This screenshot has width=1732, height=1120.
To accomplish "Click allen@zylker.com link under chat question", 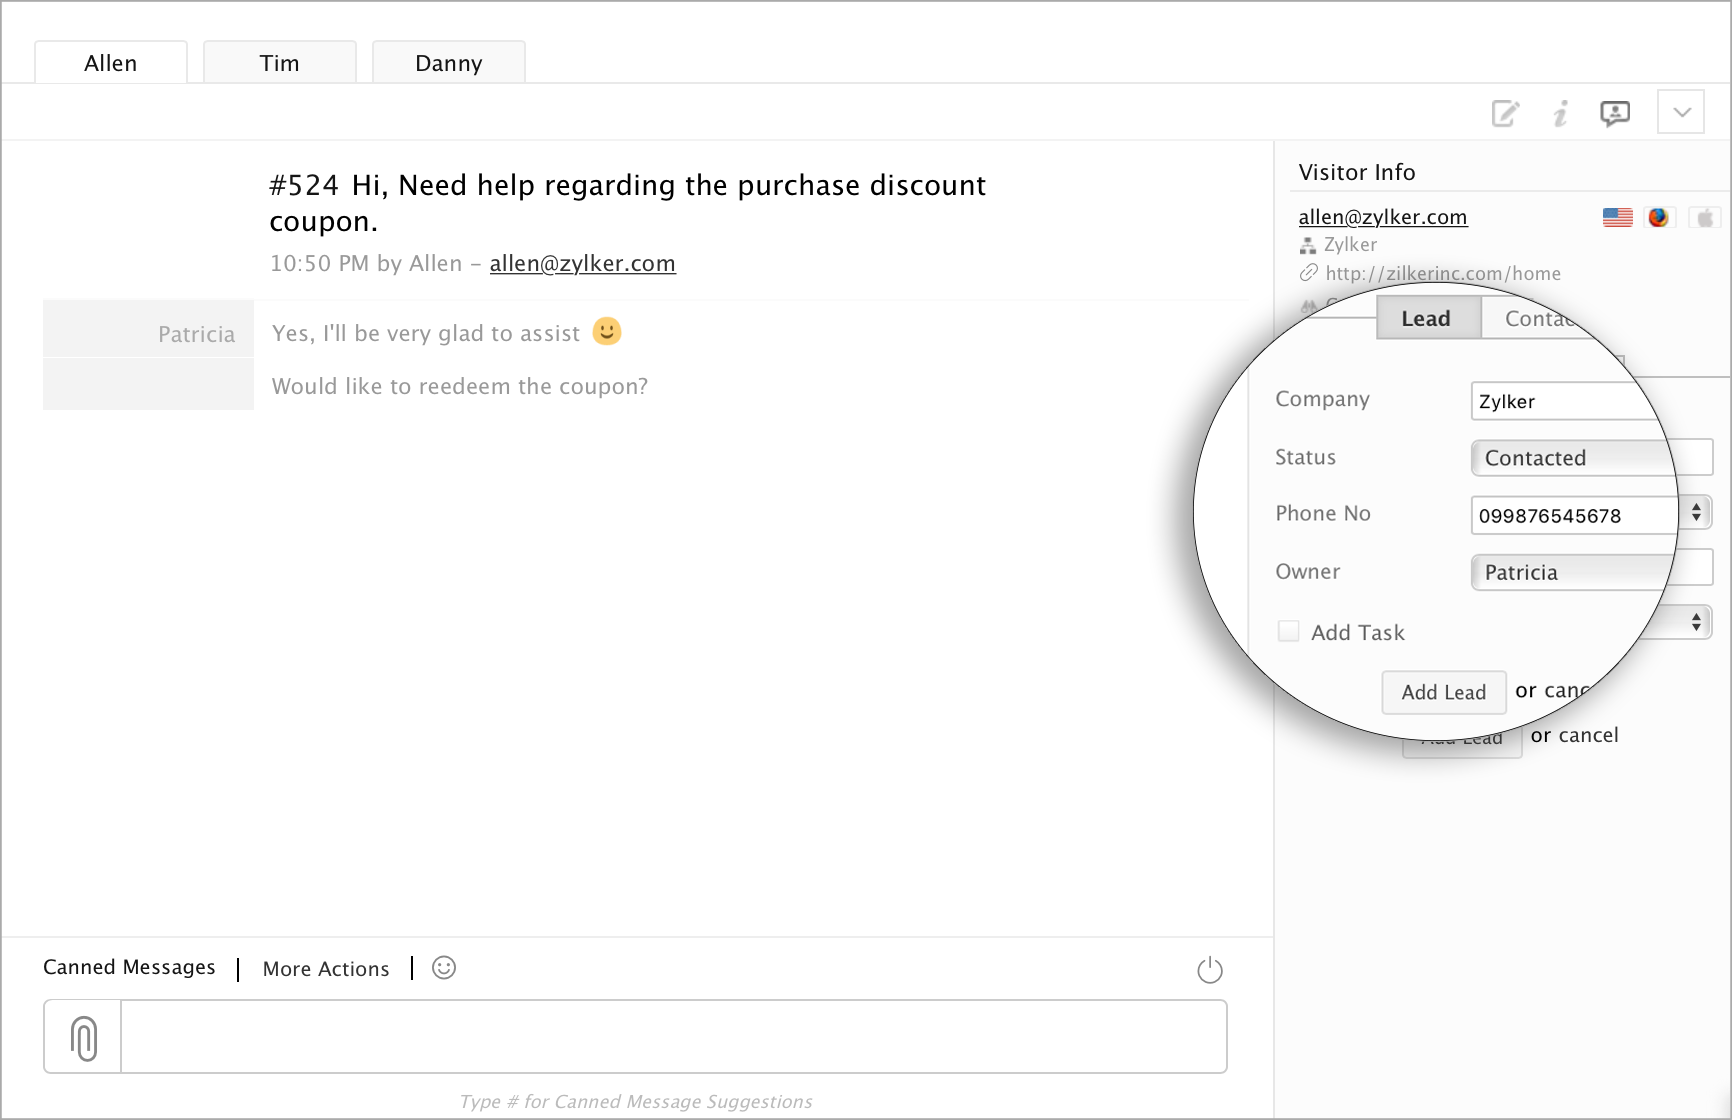I will pos(583,263).
